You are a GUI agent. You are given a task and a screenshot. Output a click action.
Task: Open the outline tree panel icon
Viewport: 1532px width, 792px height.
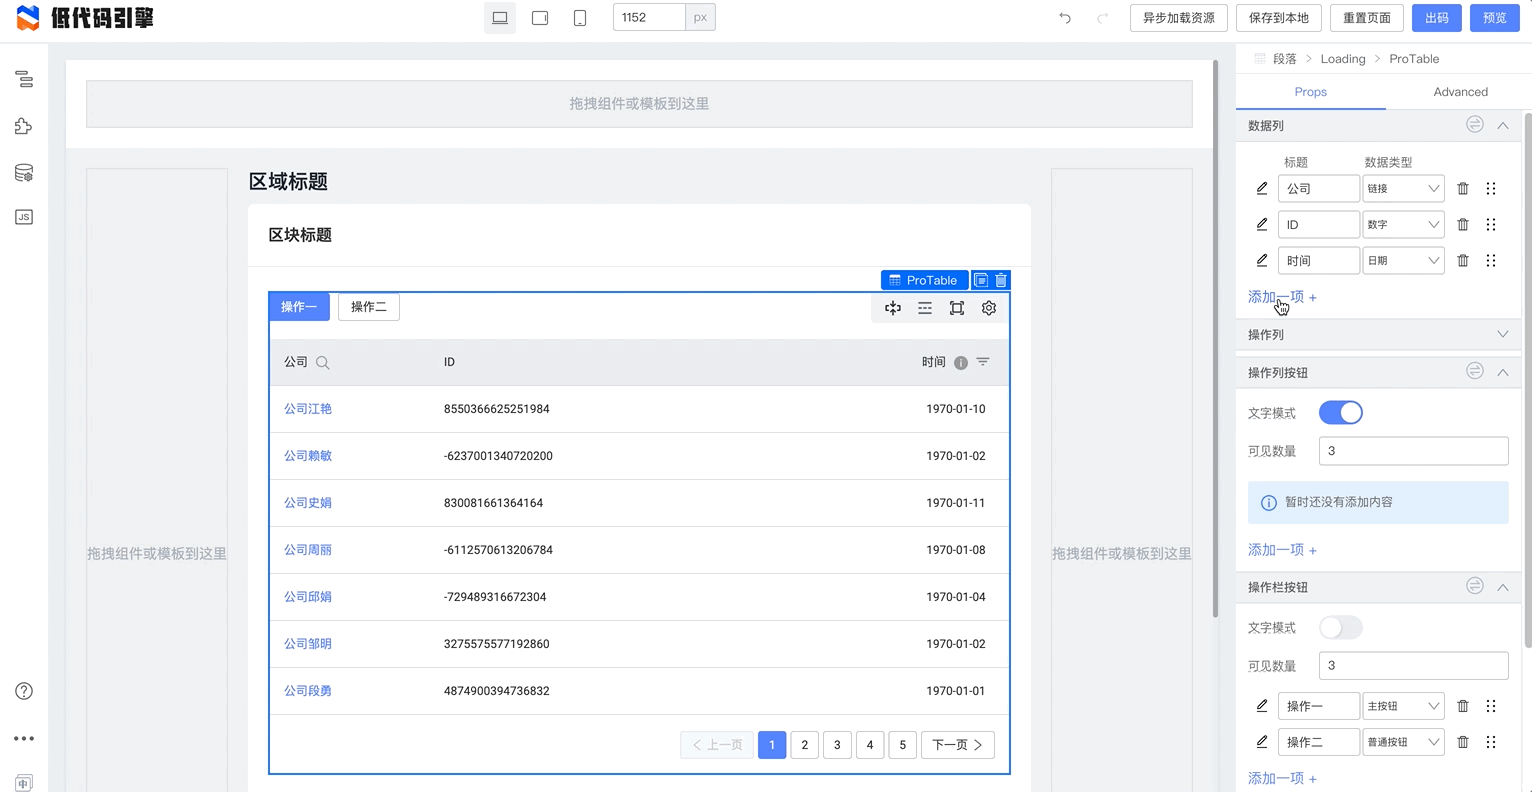point(24,79)
